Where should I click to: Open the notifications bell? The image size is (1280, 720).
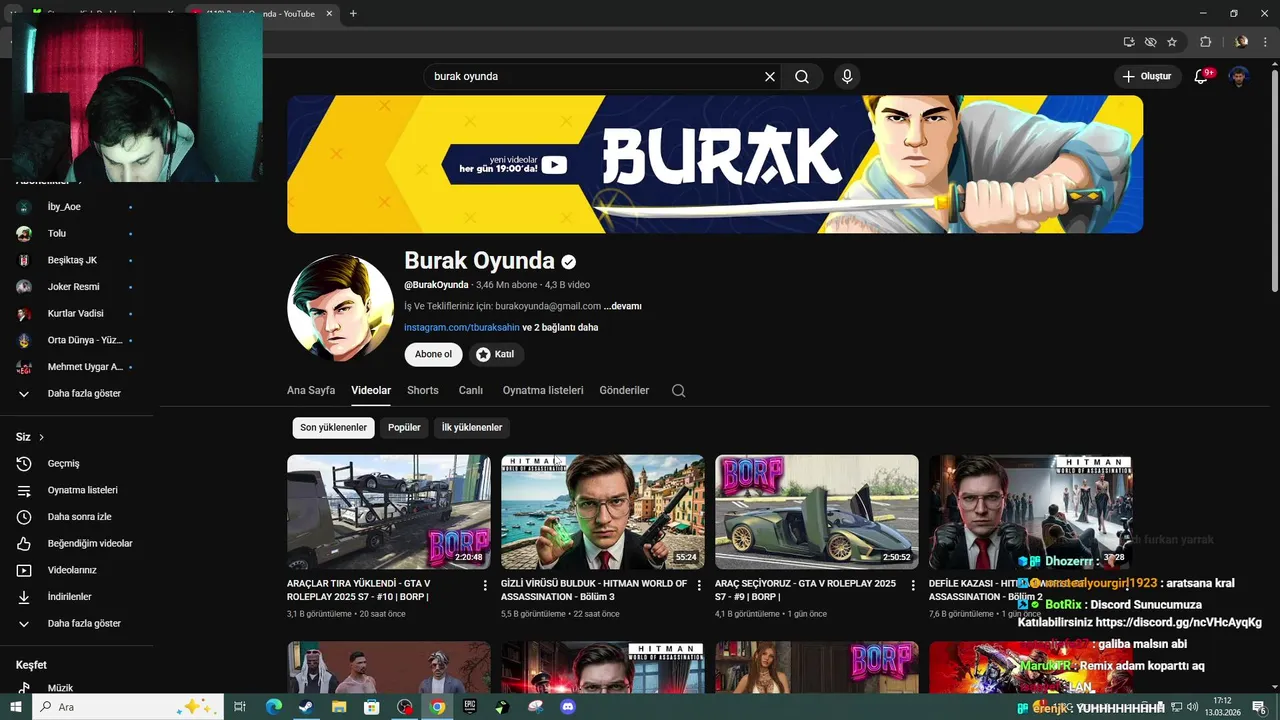[1201, 77]
